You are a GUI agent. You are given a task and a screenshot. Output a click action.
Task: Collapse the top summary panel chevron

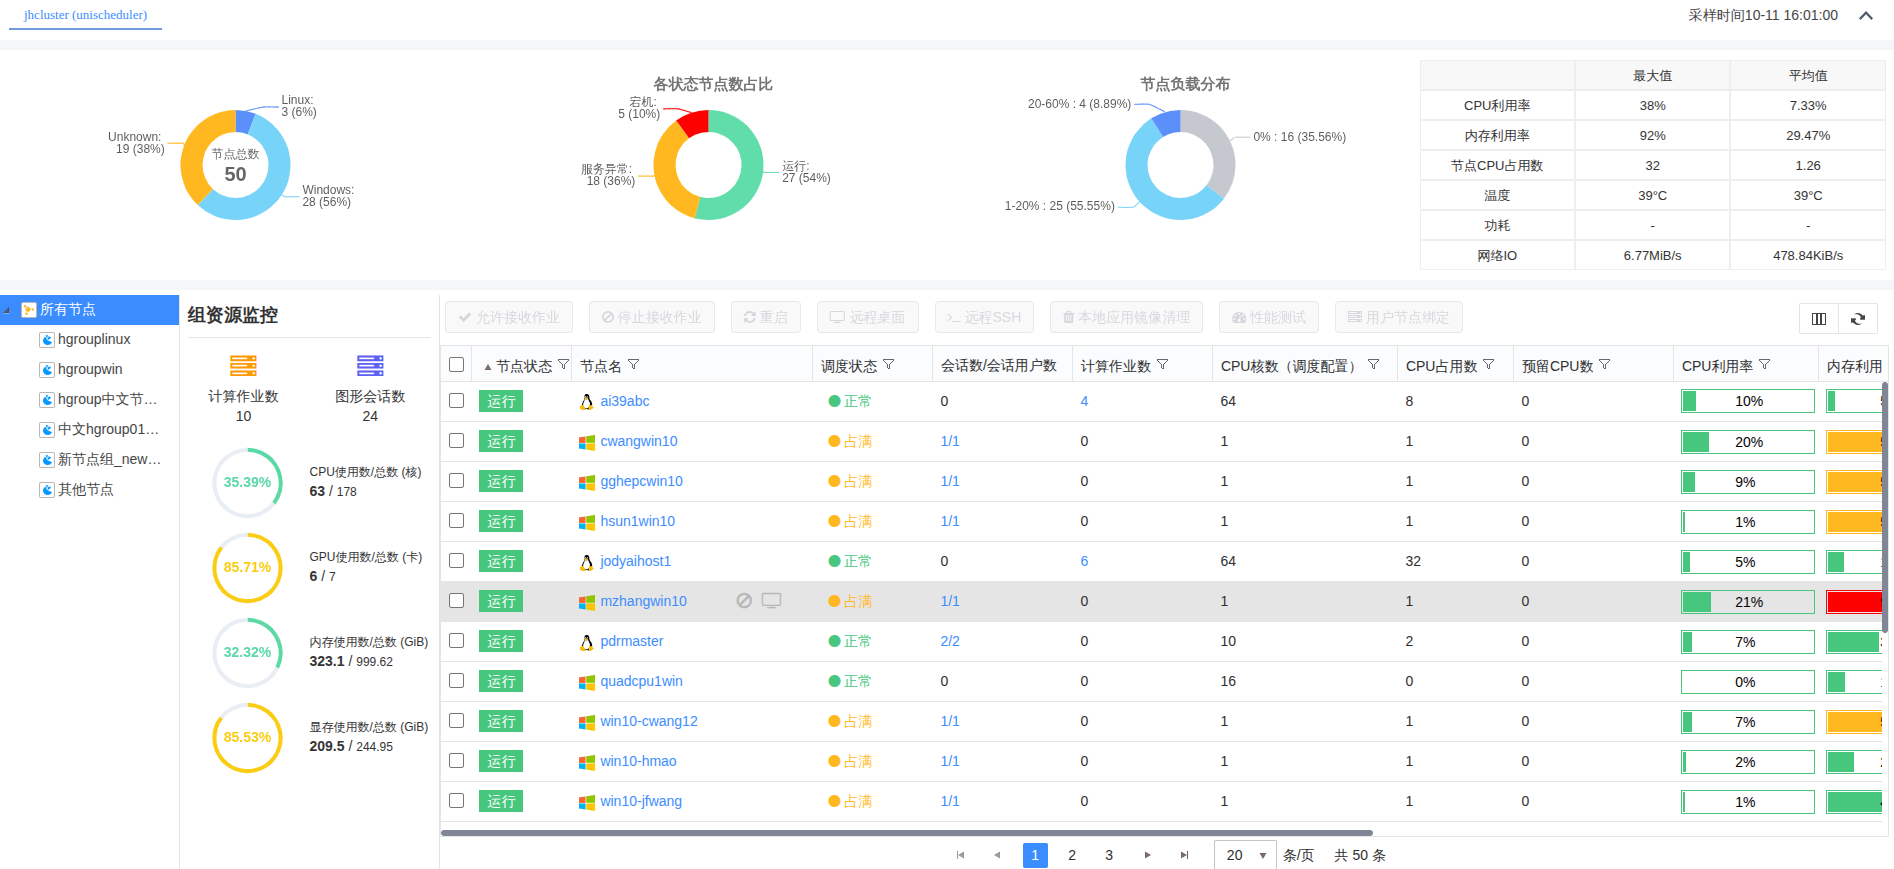[1865, 16]
